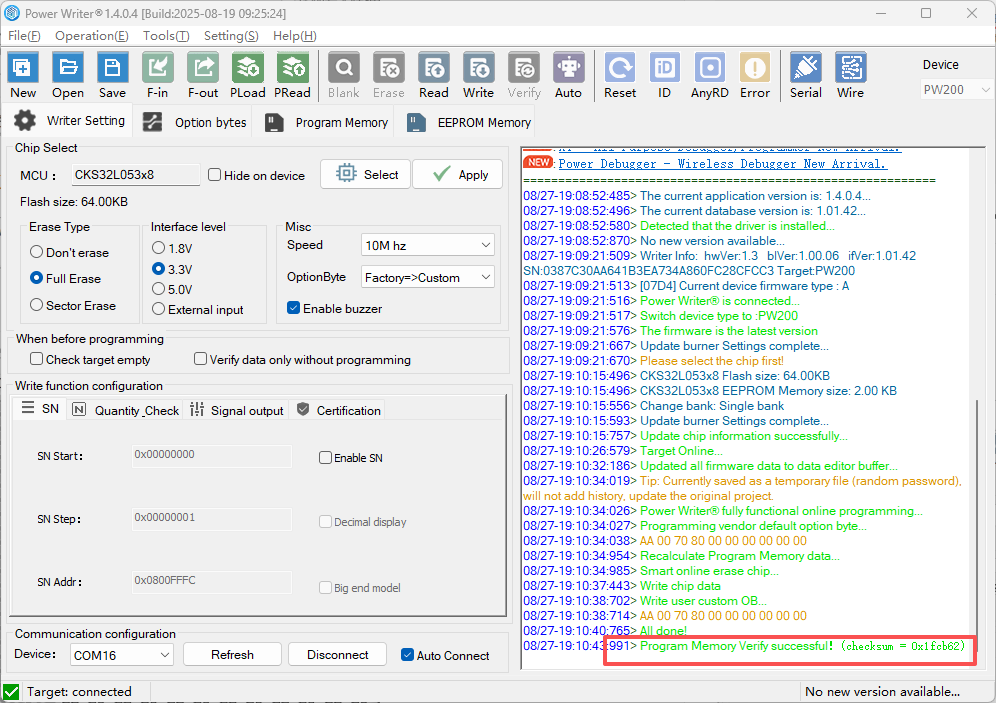
Task: Toggle the Enable buzzer checkbox
Action: (293, 308)
